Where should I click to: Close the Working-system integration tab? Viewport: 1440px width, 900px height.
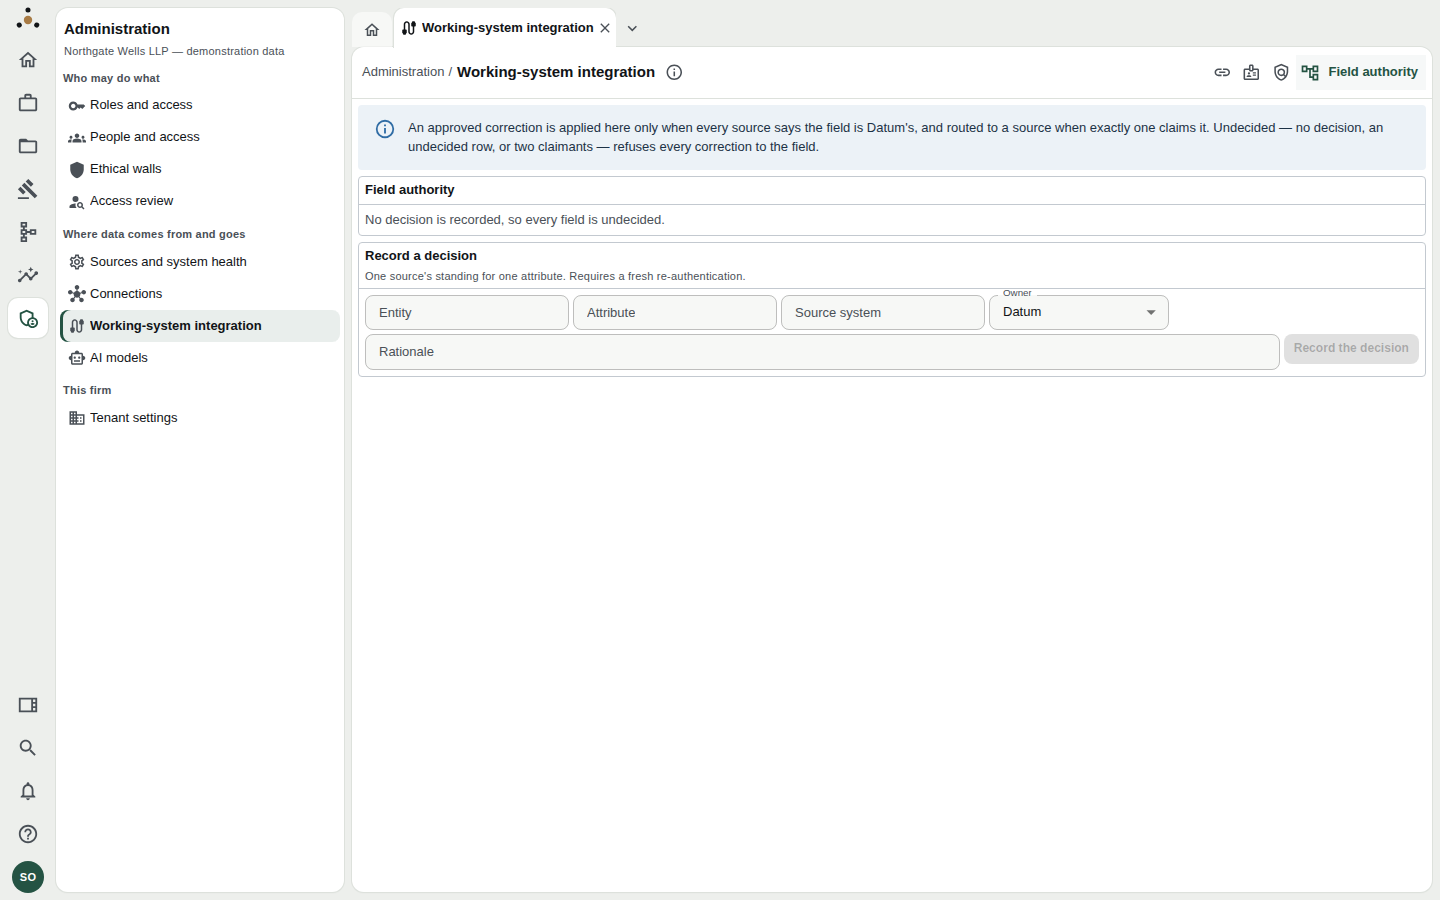click(605, 28)
